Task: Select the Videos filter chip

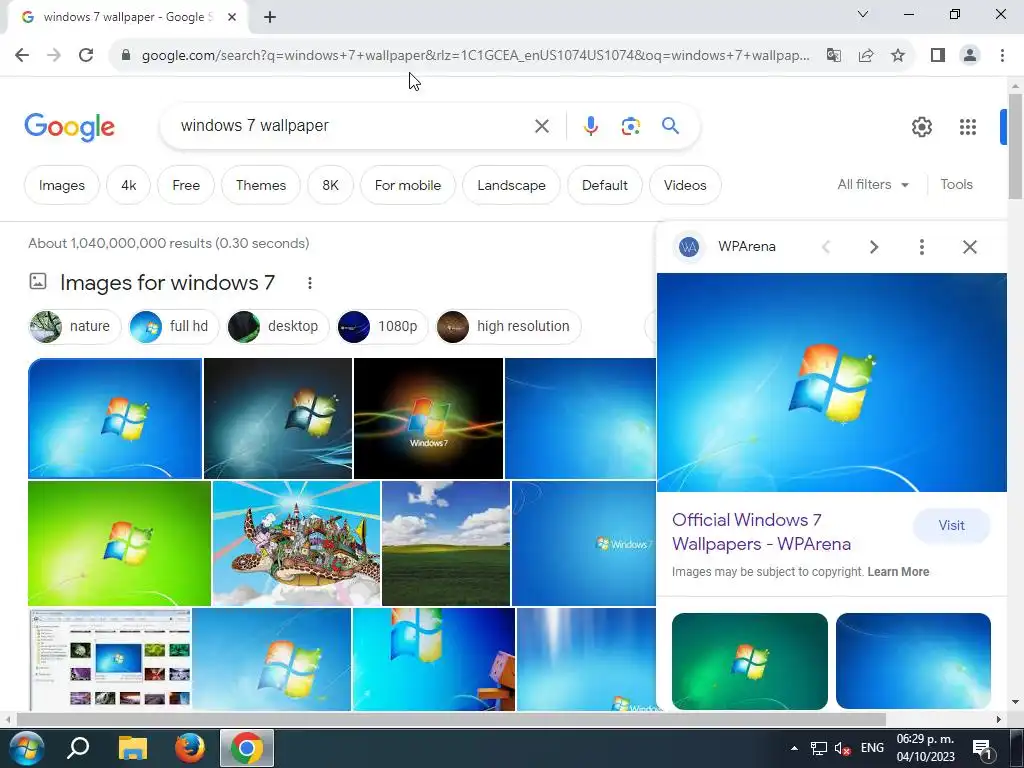Action: (x=685, y=185)
